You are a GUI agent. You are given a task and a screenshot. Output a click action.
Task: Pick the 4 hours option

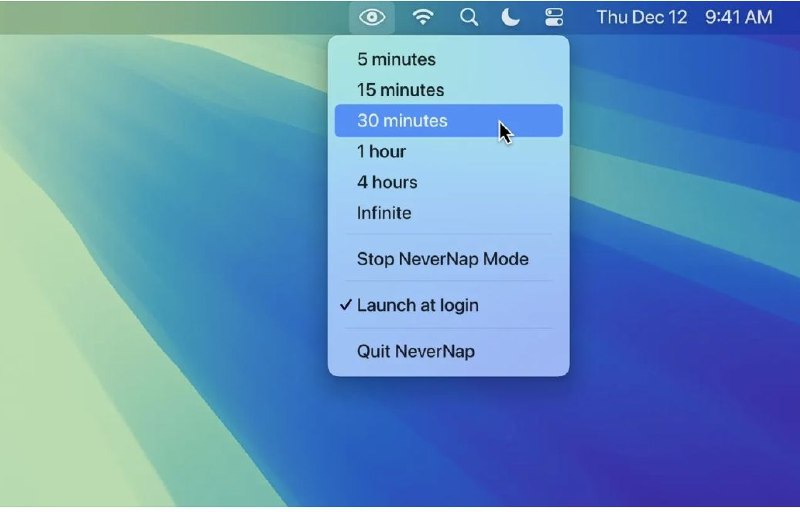tap(448, 182)
